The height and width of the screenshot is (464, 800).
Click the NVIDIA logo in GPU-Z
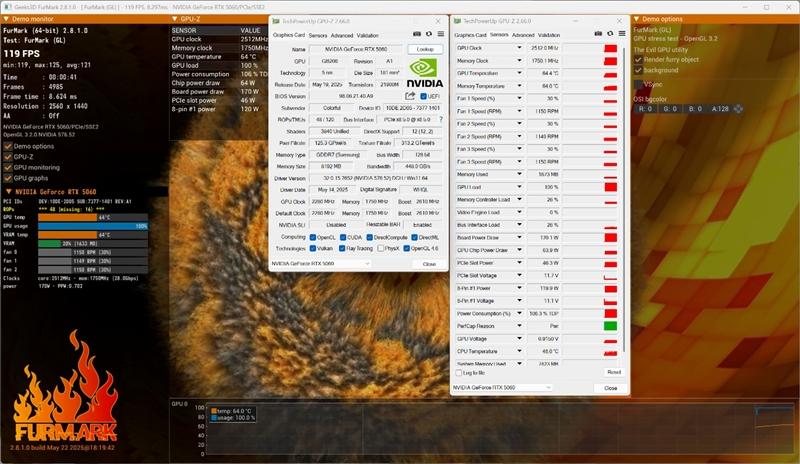pyautogui.click(x=424, y=74)
